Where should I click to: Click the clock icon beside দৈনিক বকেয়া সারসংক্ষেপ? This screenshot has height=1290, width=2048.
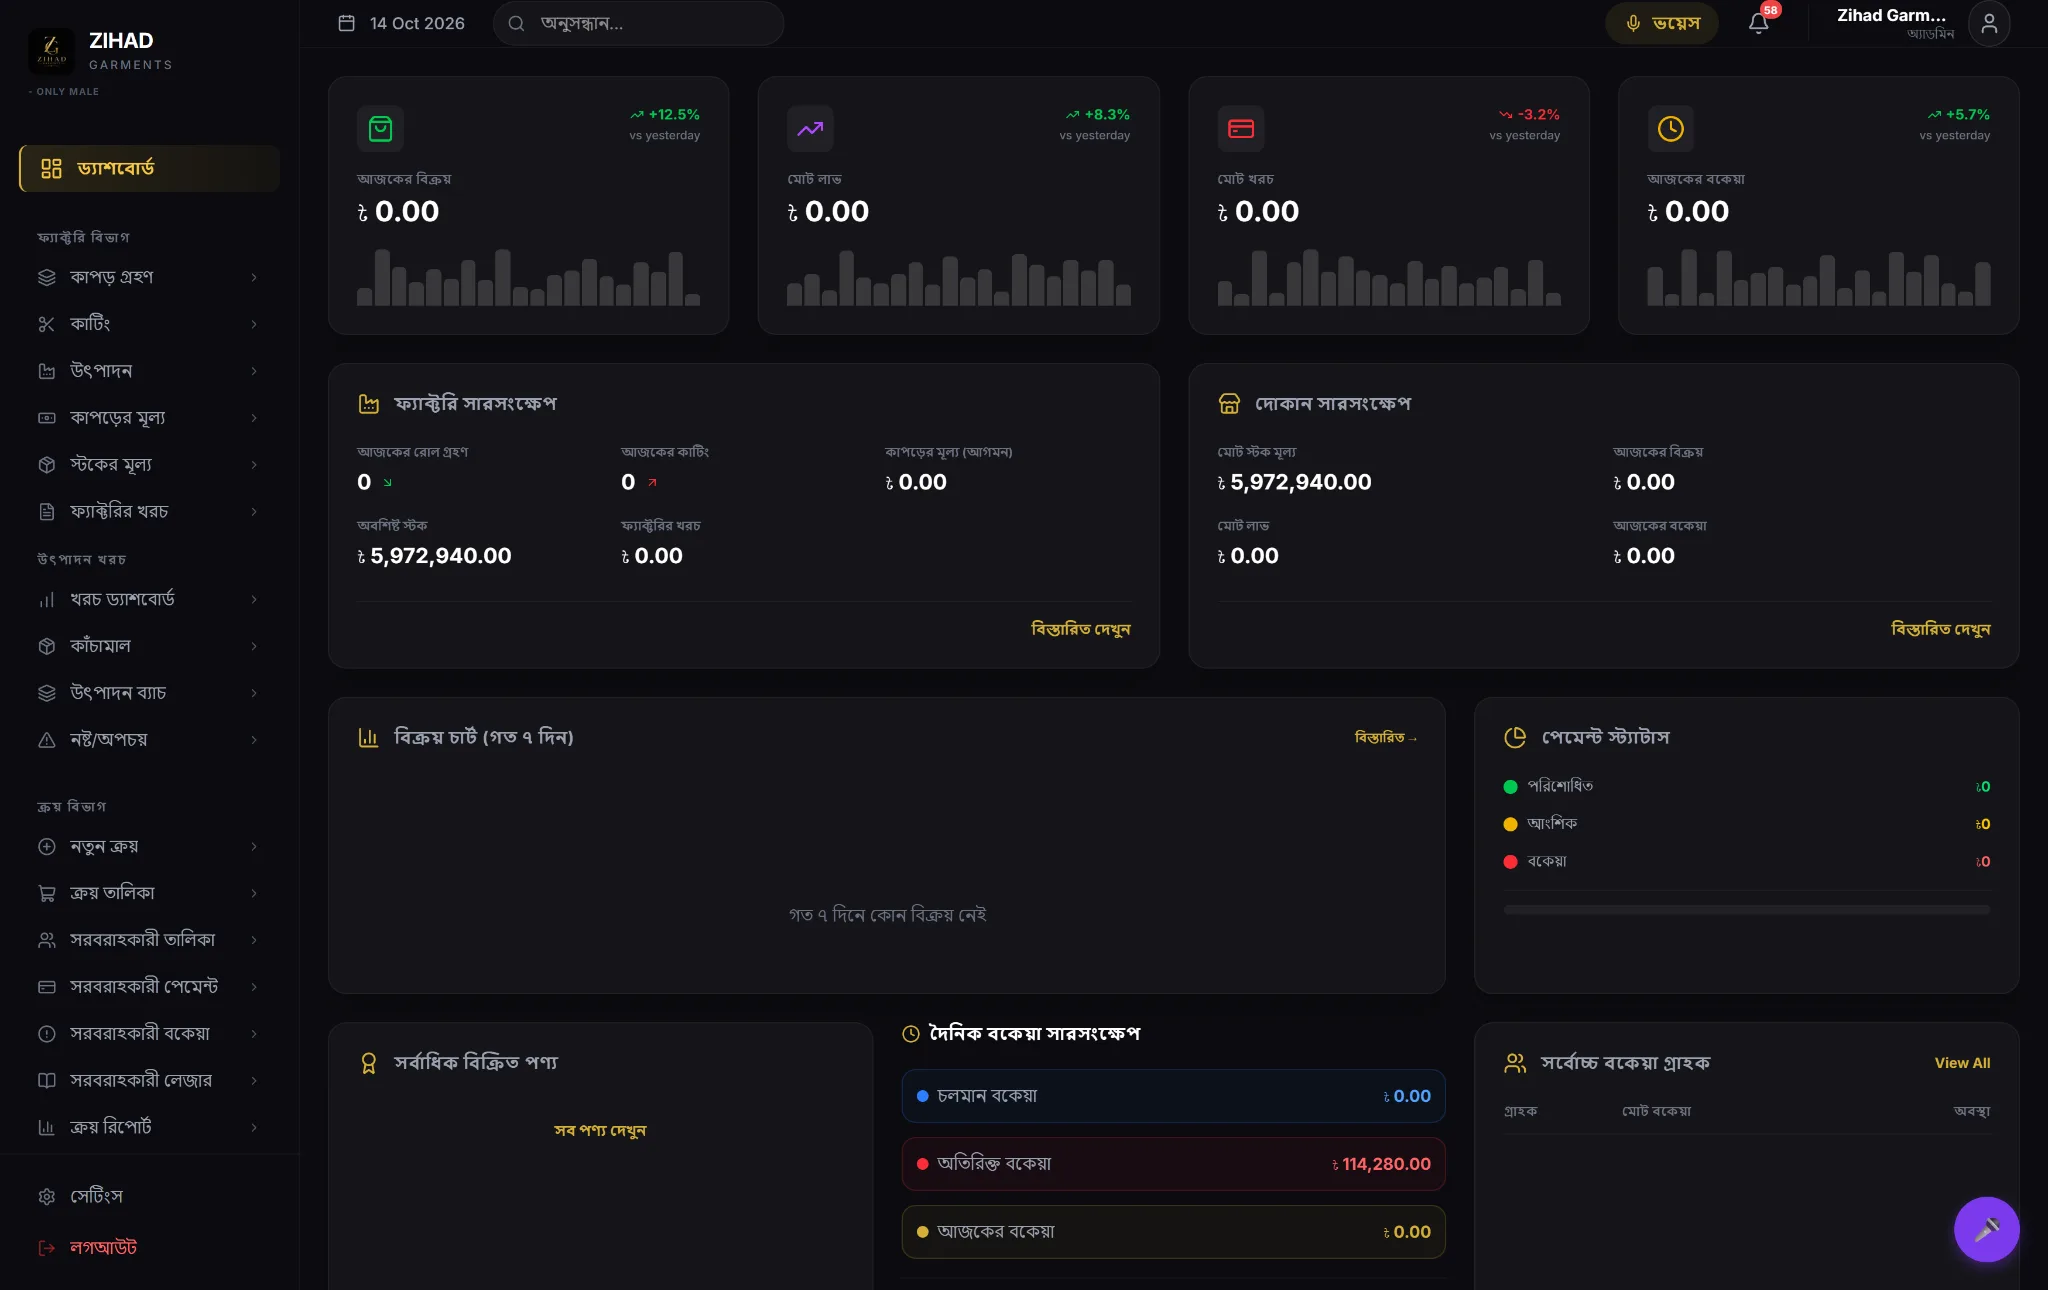911,1034
